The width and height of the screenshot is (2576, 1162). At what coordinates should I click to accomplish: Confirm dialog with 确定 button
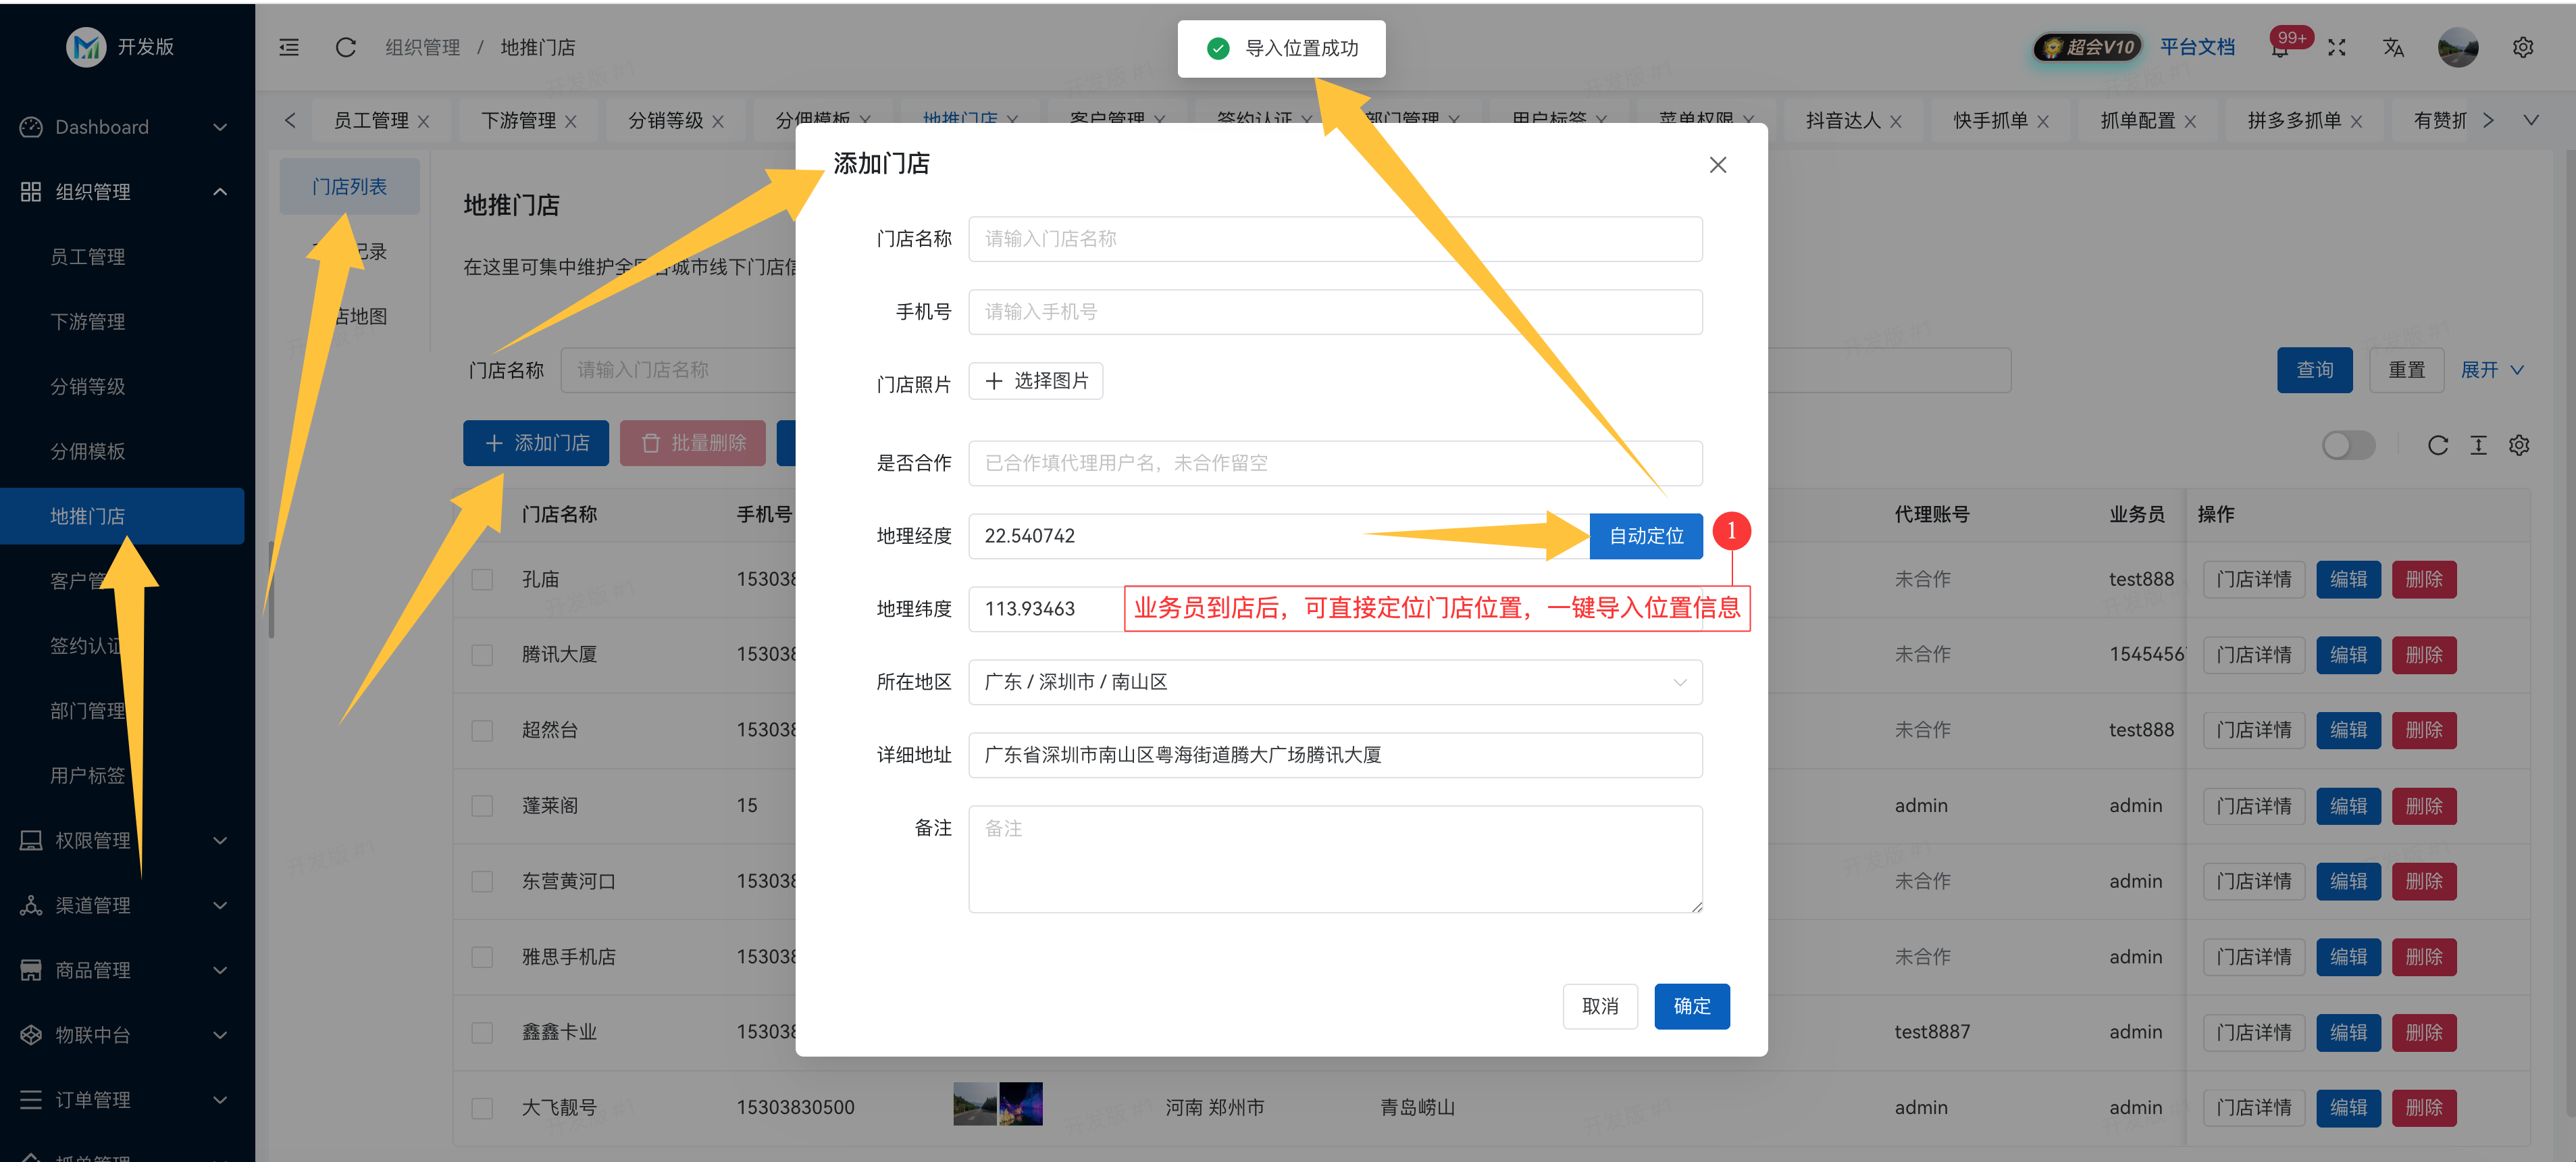[x=1691, y=1006]
